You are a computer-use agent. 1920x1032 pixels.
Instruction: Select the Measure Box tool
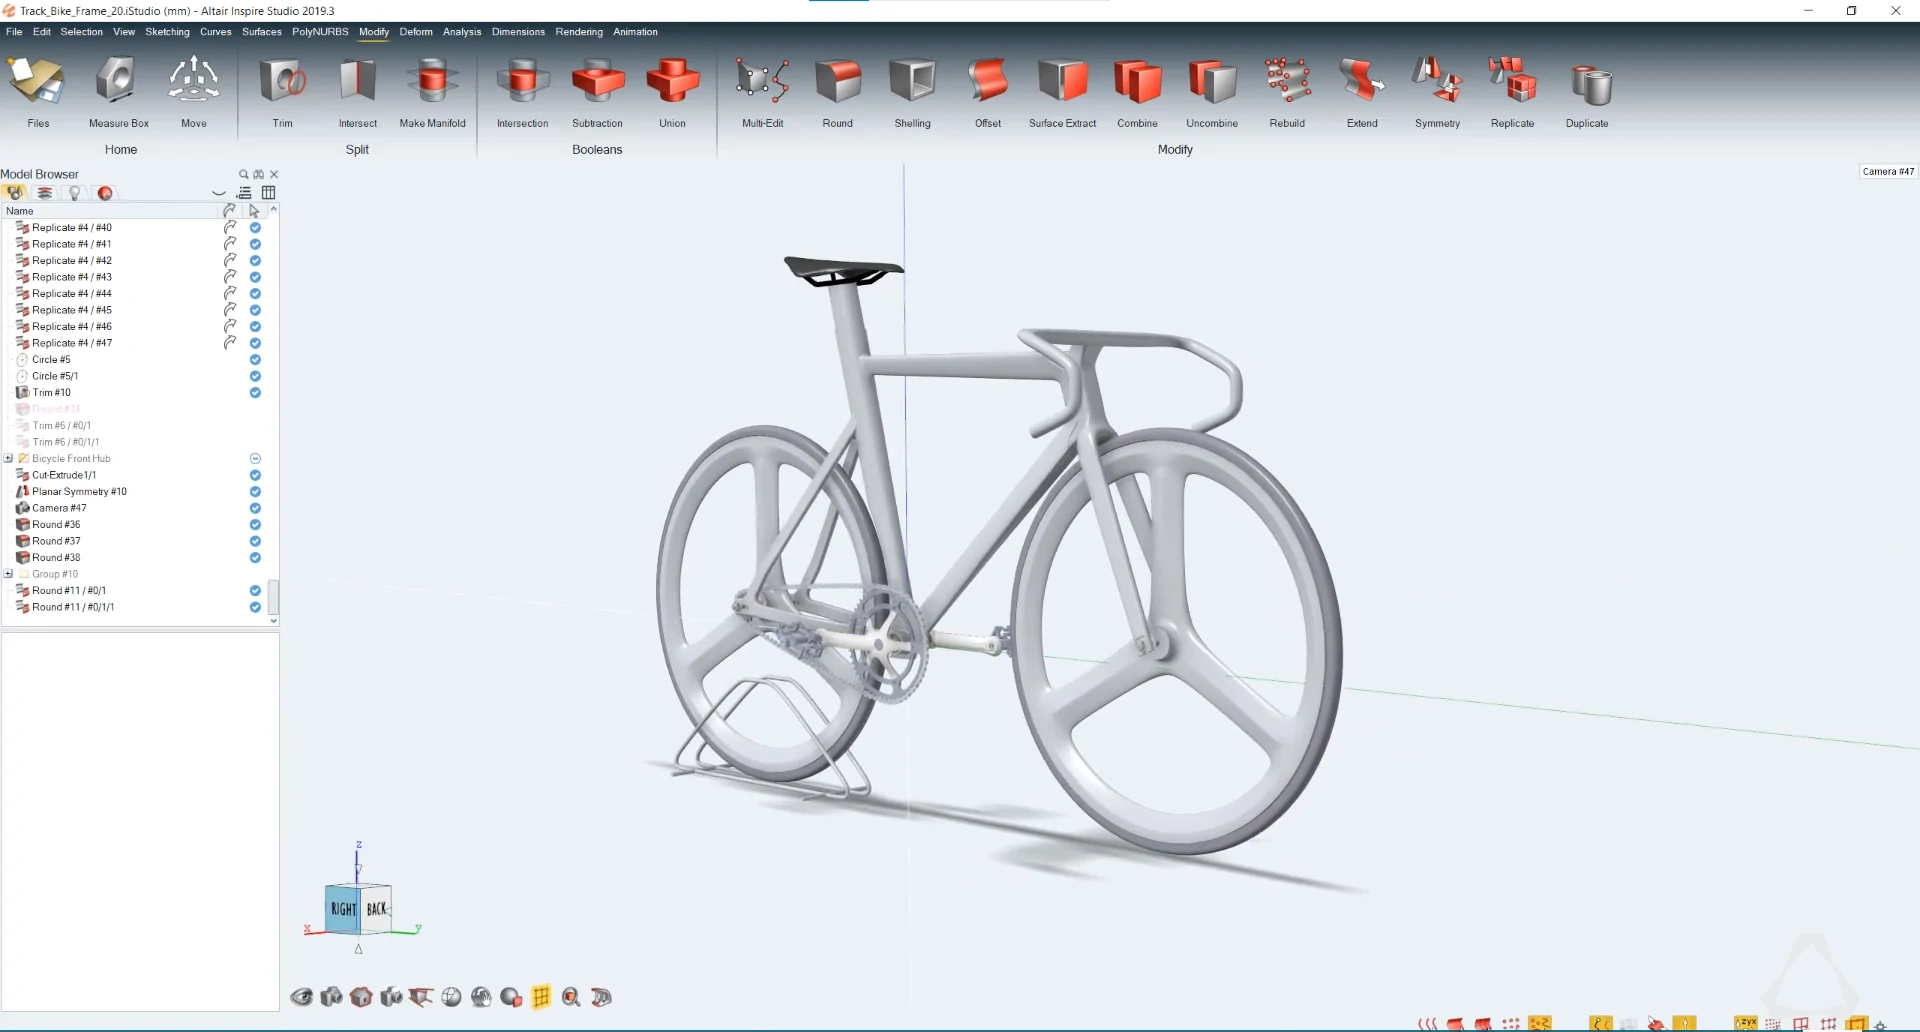118,92
